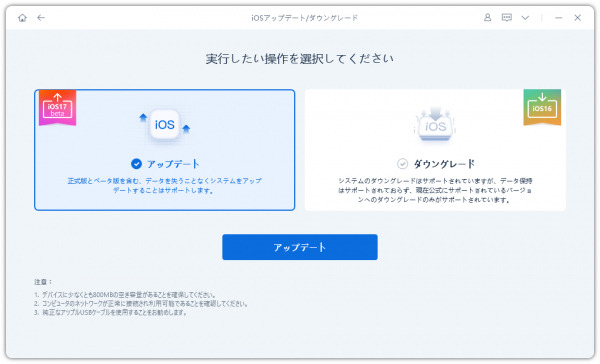This screenshot has height=364, width=600.
Task: Select the ダウングレード radio checkmark
Action: [x=402, y=164]
